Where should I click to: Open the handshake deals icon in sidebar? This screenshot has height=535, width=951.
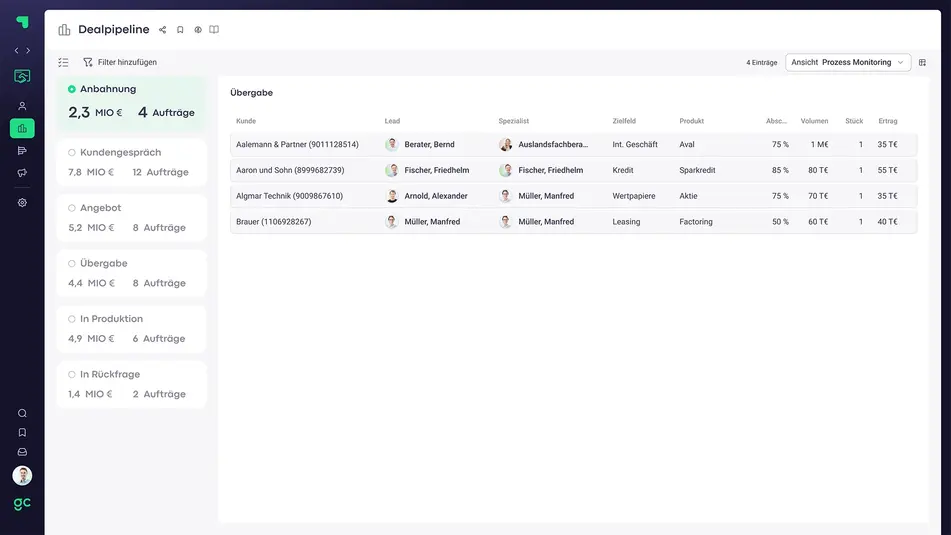coord(22,76)
